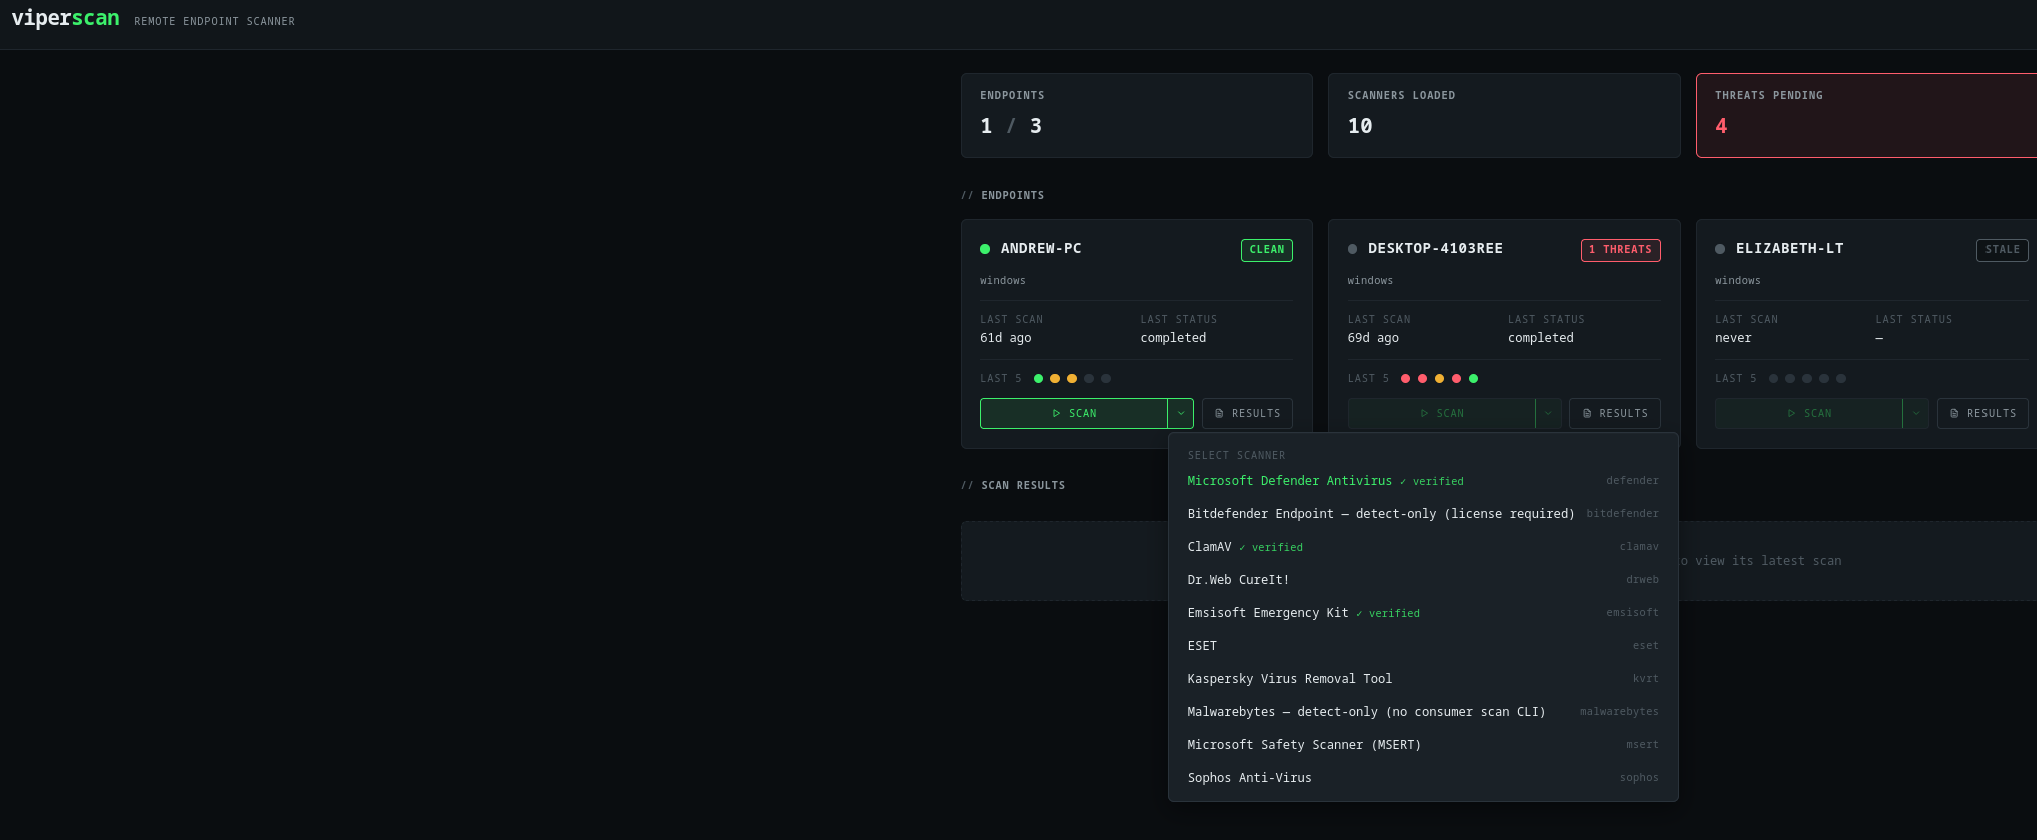This screenshot has height=840, width=2037.
Task: Choose Bitdefender Endpoint detect-only scanner
Action: 1423,514
